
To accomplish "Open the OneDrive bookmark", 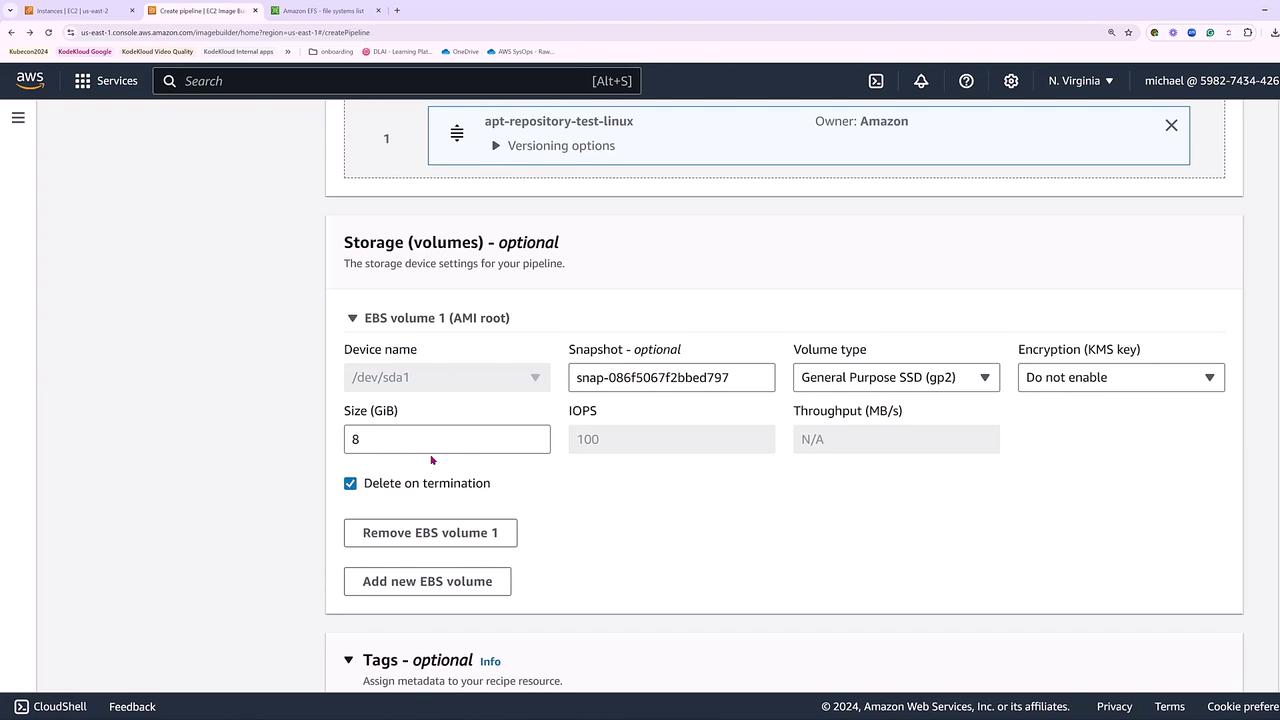I will click(x=460, y=51).
